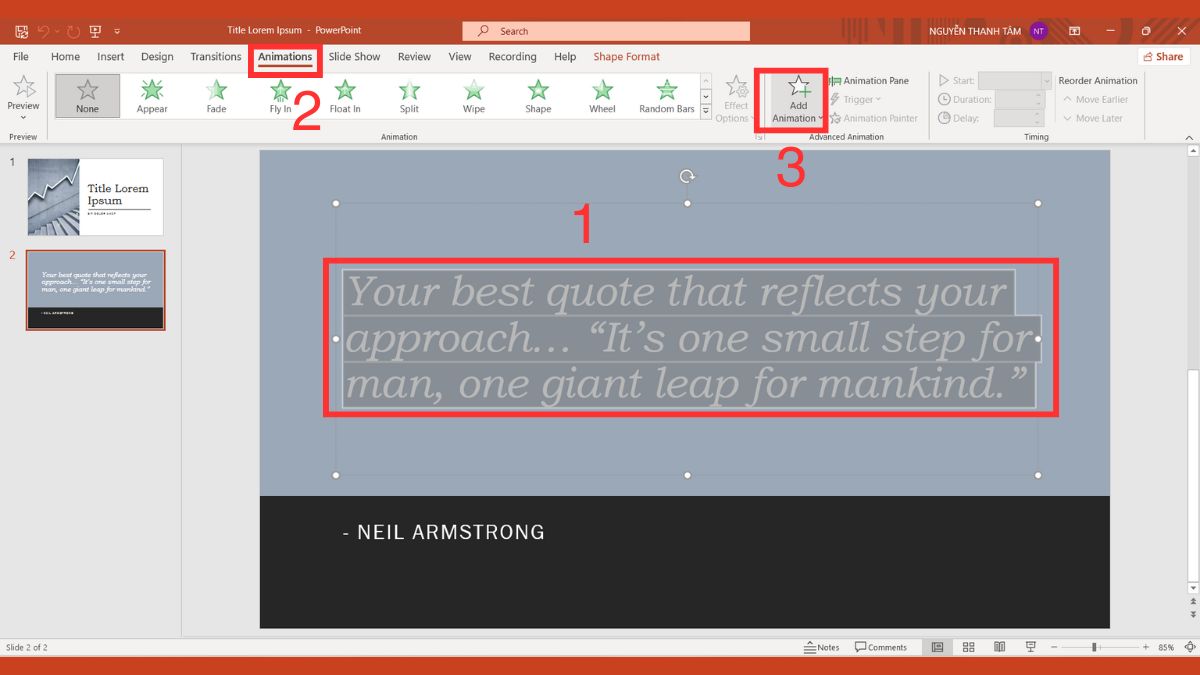This screenshot has height=675, width=1200.
Task: Activate the Animation Painter
Action: coord(874,118)
